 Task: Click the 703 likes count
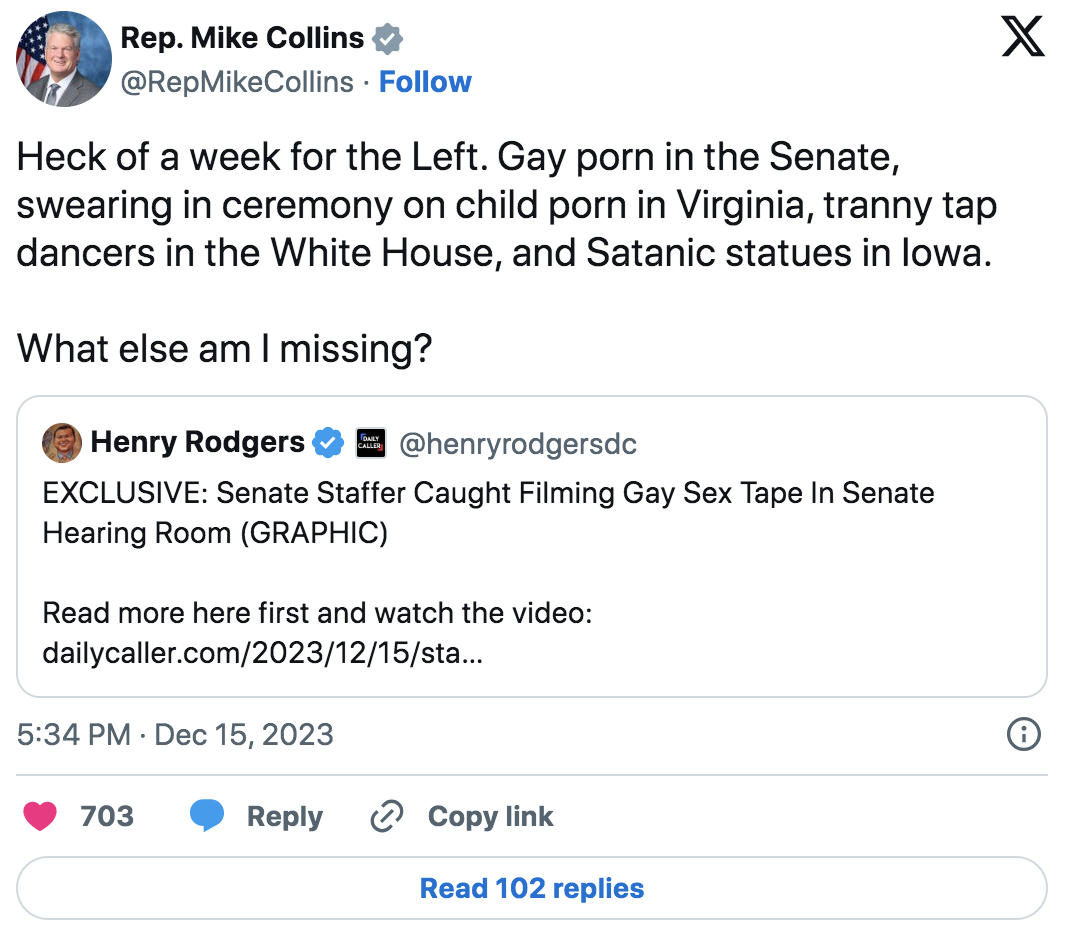click(107, 816)
